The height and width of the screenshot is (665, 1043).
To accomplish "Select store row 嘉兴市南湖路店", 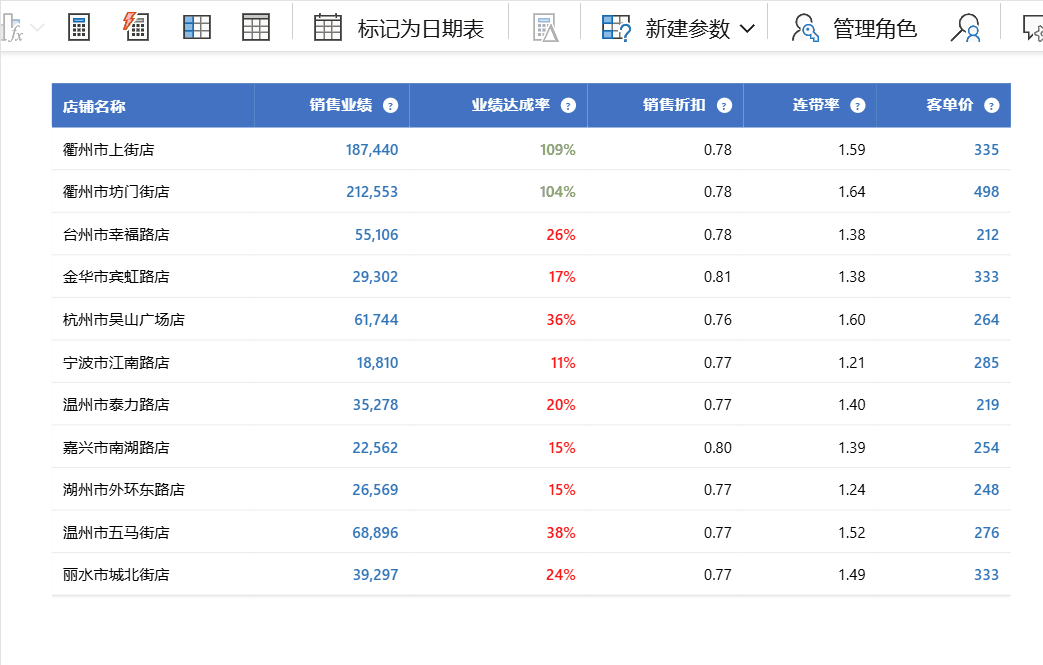I will [531, 448].
